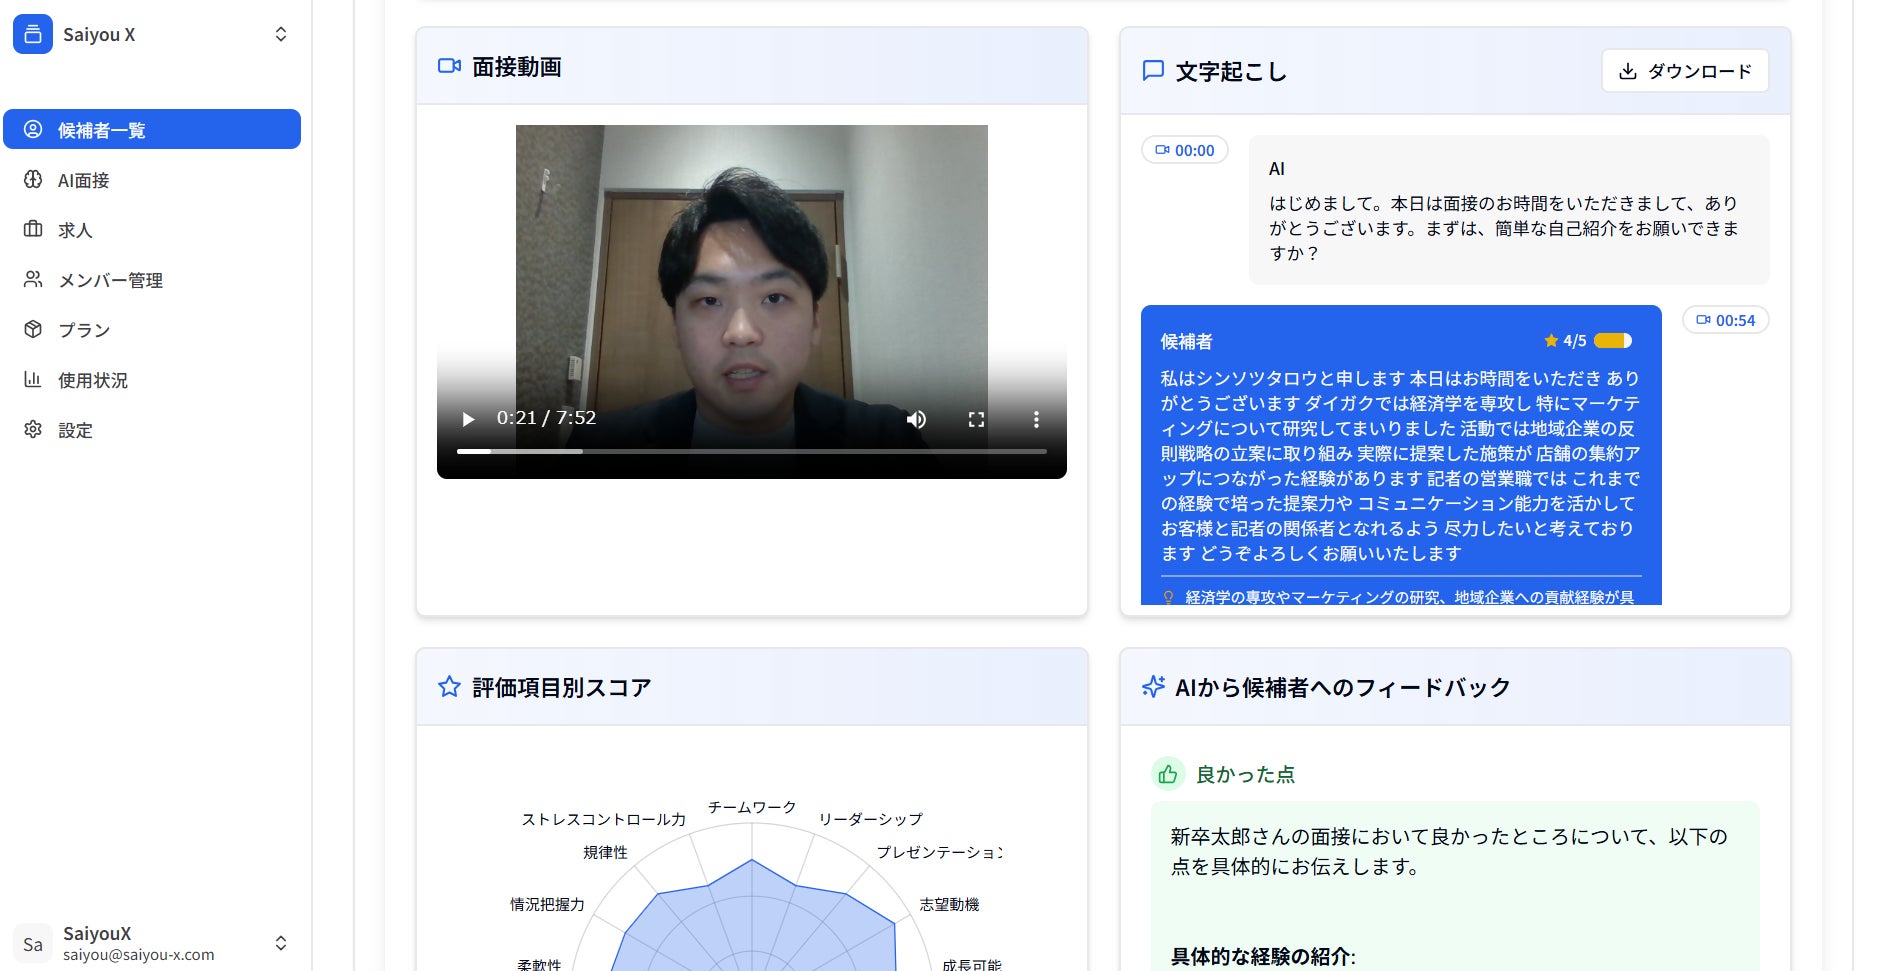The height and width of the screenshot is (971, 1887).
Task: Click the yellow score bar beside 4/5
Action: click(x=1613, y=341)
